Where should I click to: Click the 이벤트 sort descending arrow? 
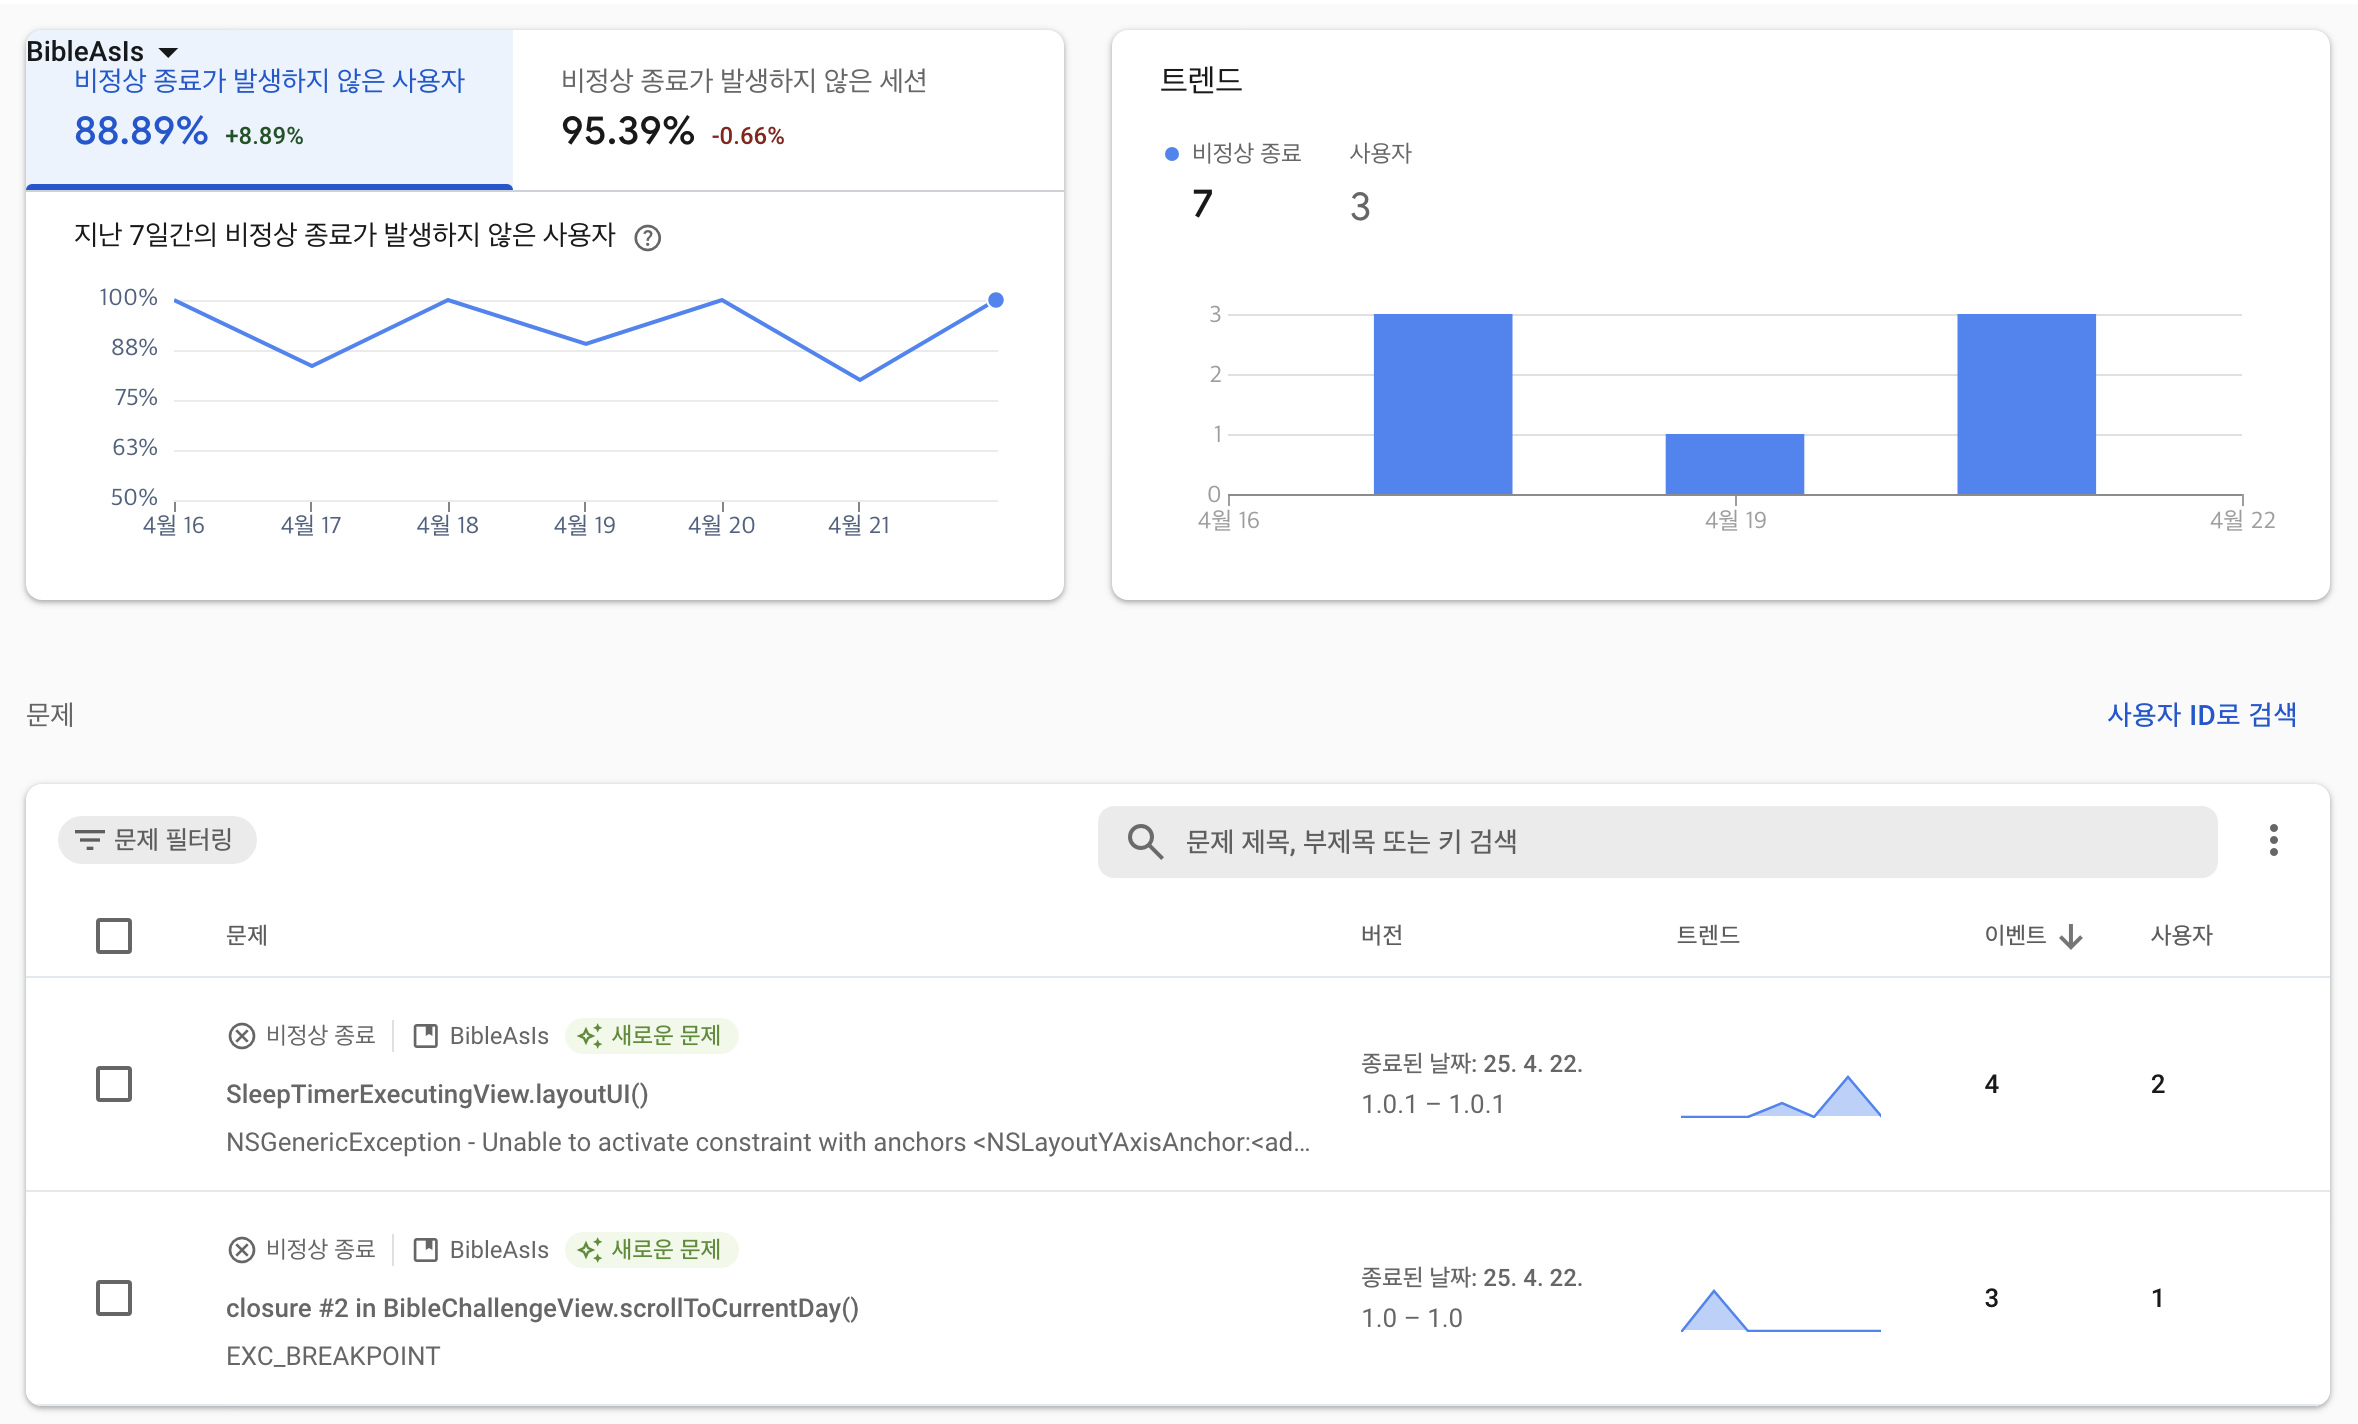(2071, 936)
